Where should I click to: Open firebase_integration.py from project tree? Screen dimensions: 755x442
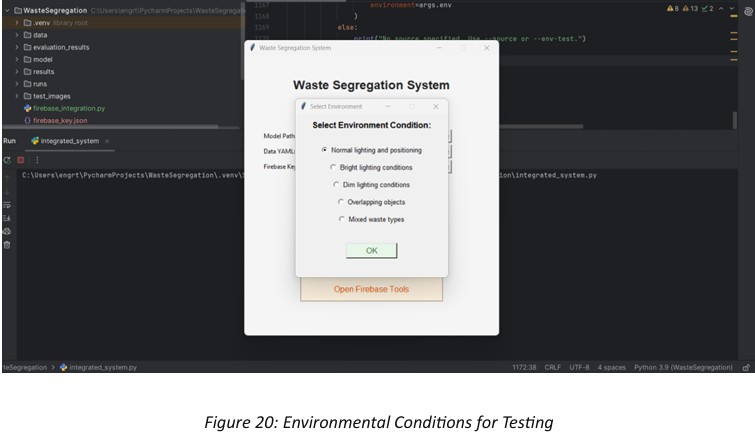point(68,108)
